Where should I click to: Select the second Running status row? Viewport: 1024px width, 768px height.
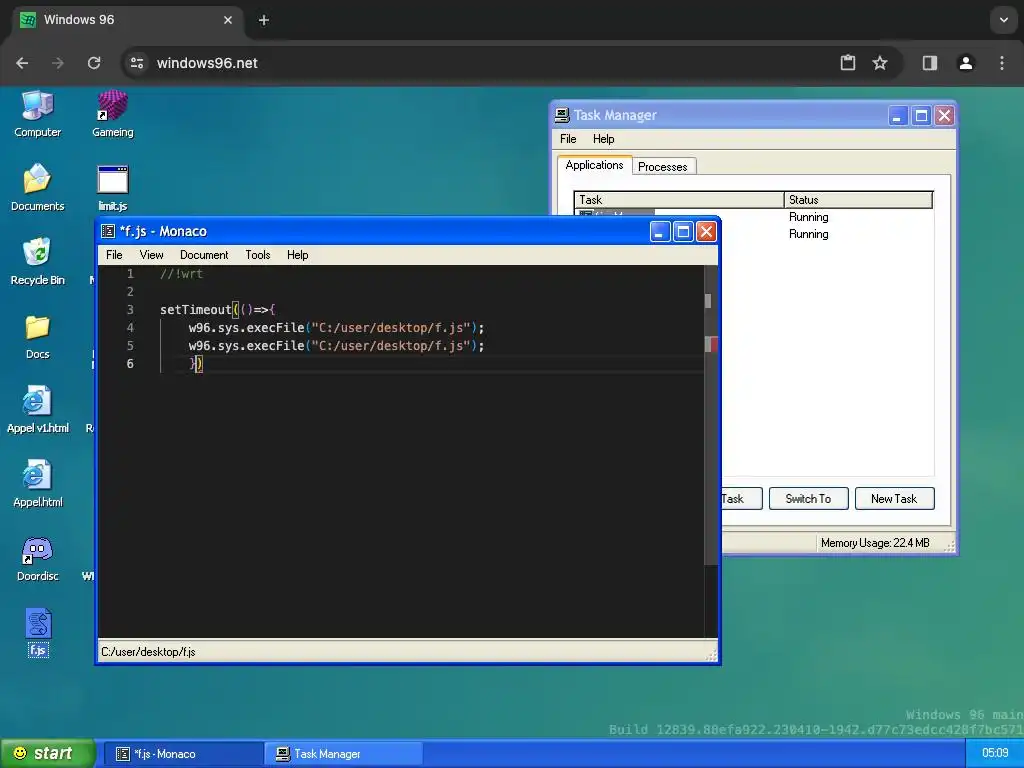(x=808, y=234)
